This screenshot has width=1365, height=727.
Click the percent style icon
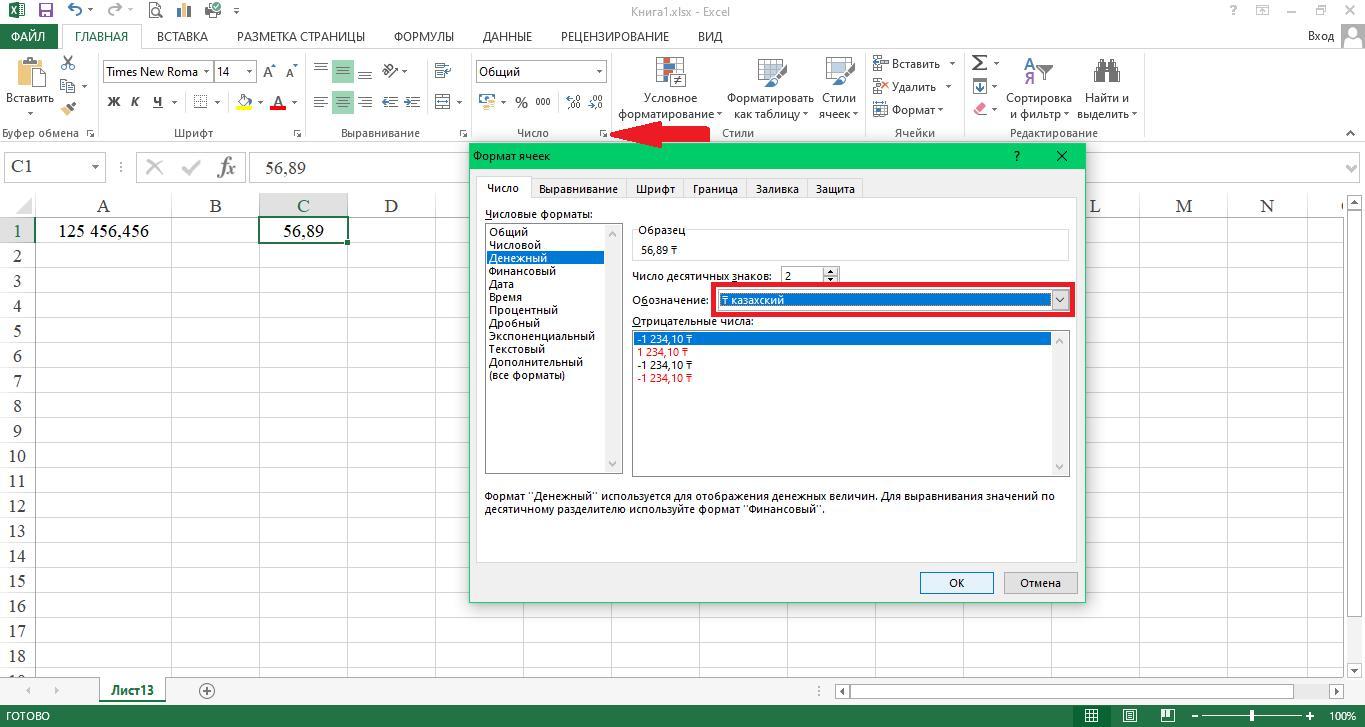pyautogui.click(x=521, y=102)
